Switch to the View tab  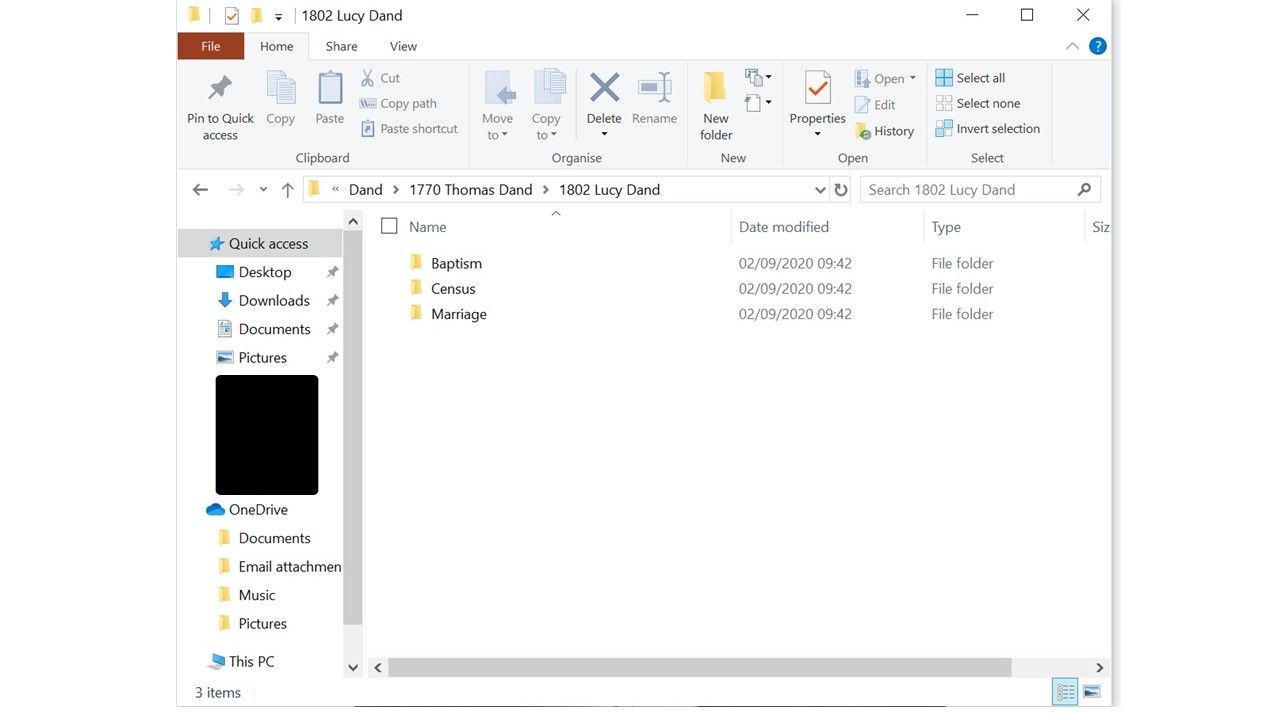pos(403,45)
